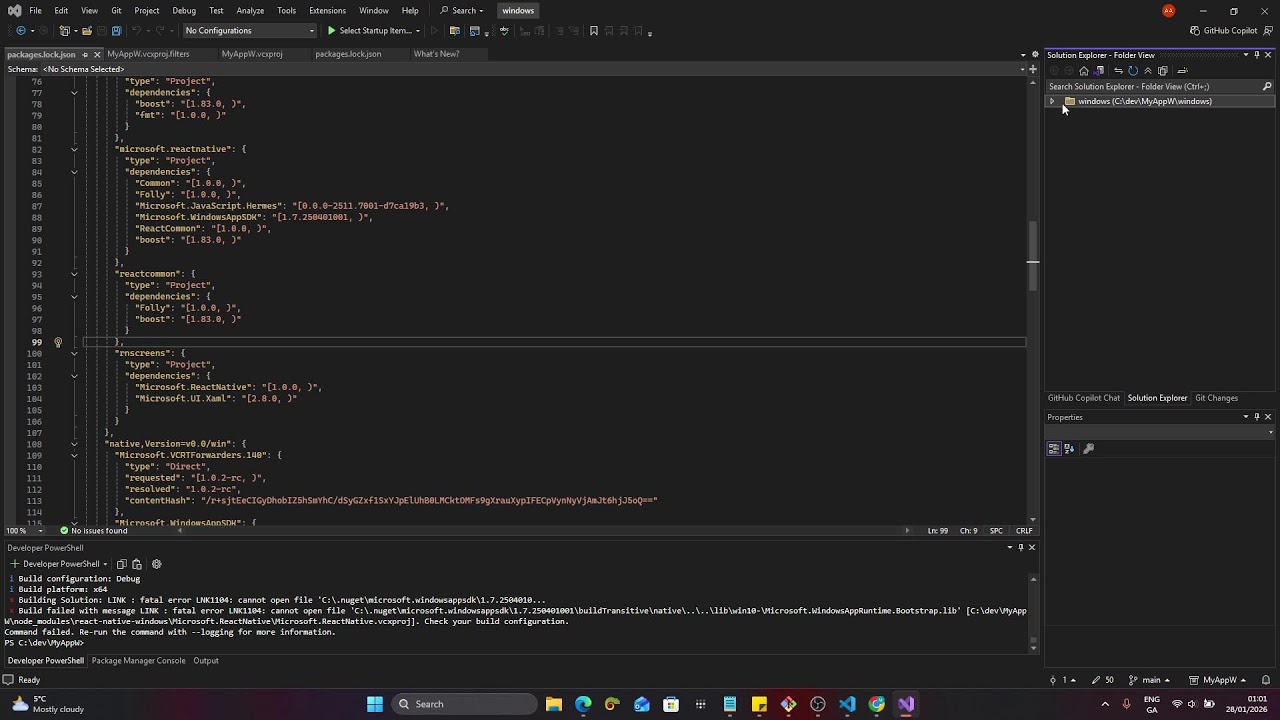
Task: Switch to the GitHub Copilot Chat tab
Action: pyautogui.click(x=1084, y=398)
